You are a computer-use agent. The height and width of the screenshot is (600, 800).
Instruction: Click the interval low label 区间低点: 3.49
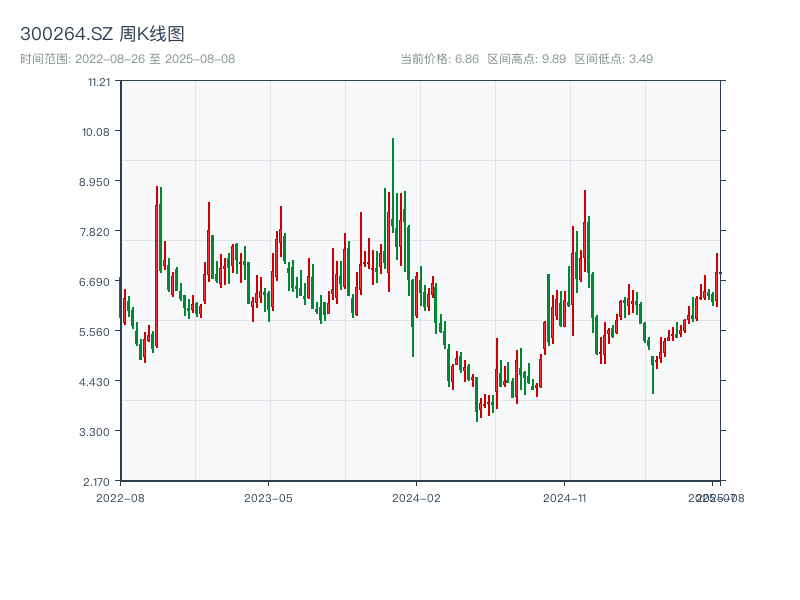614,59
